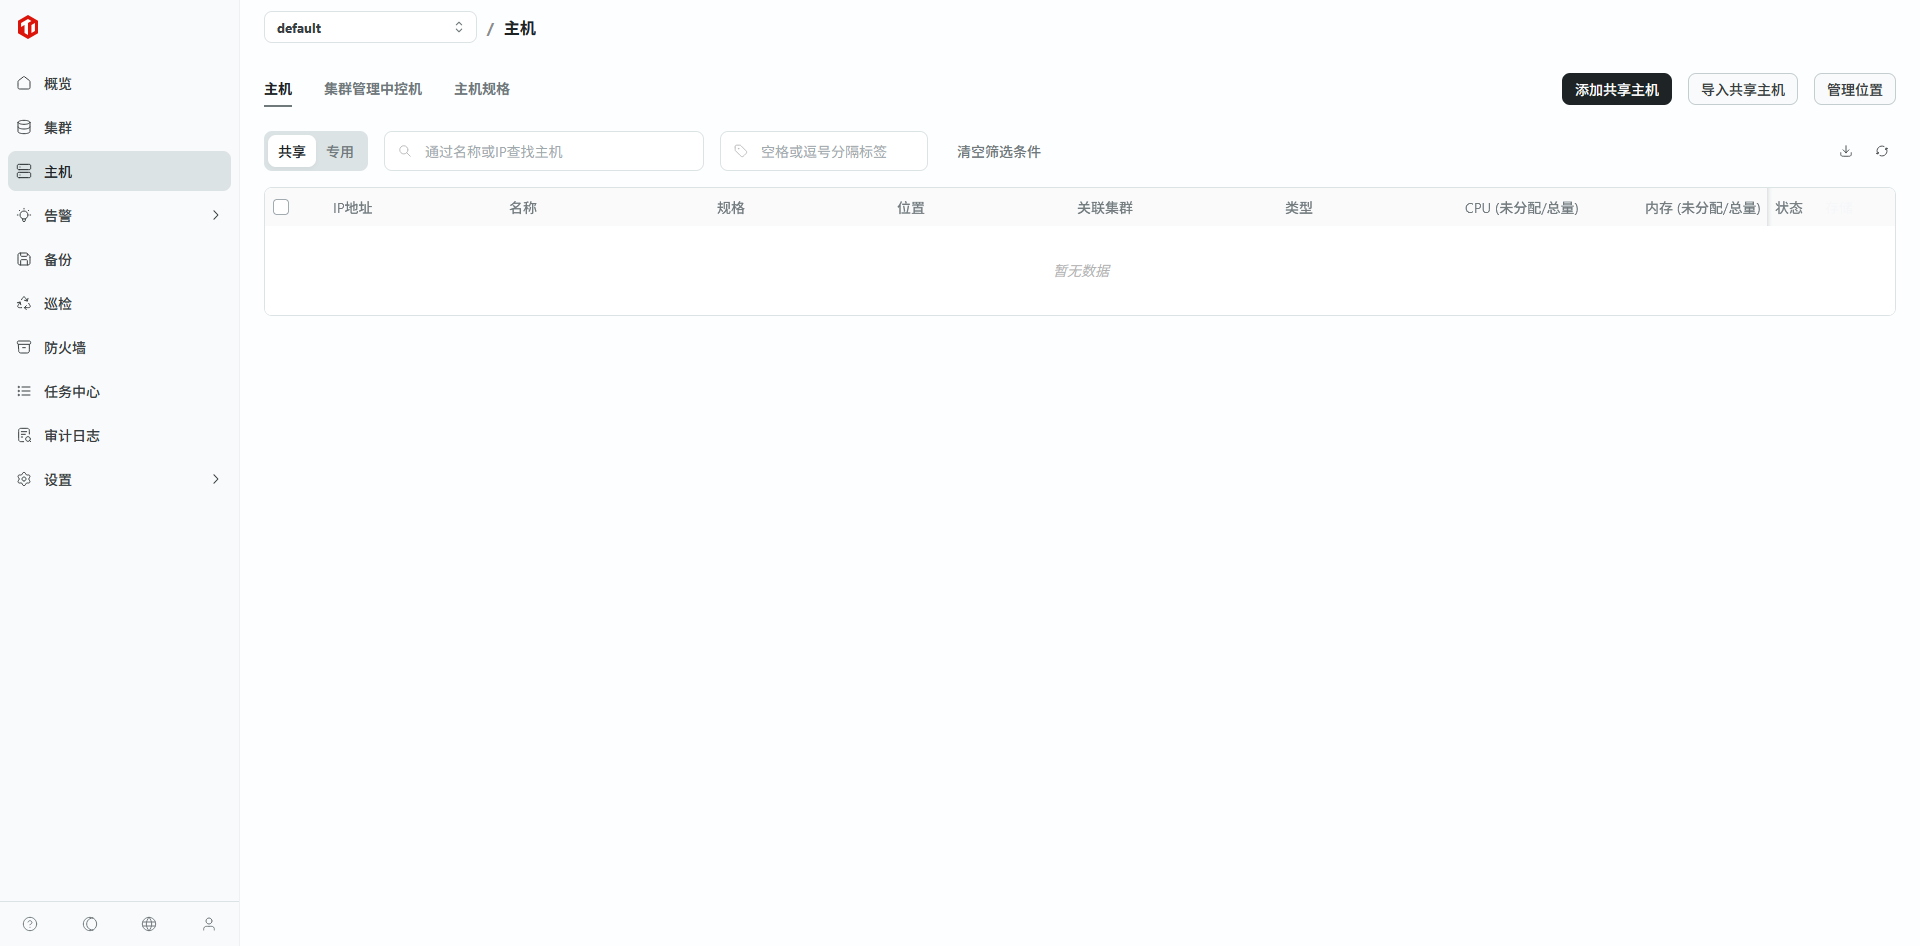Click the download export icon
1920x946 pixels.
pos(1846,151)
